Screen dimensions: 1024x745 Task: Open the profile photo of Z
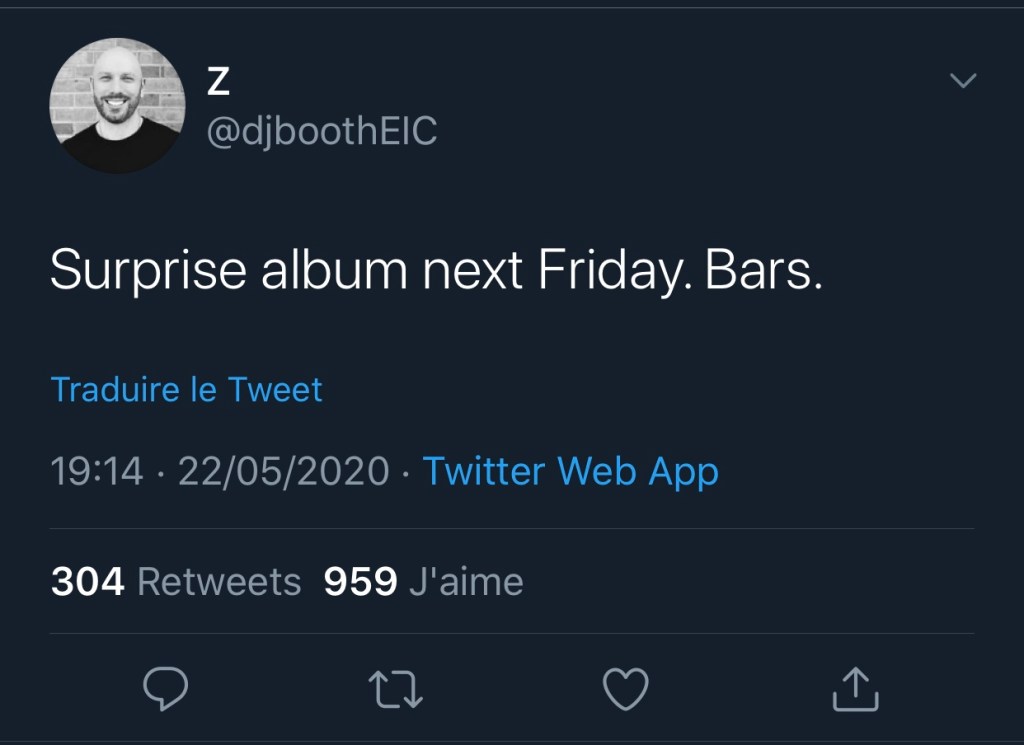pyautogui.click(x=117, y=105)
